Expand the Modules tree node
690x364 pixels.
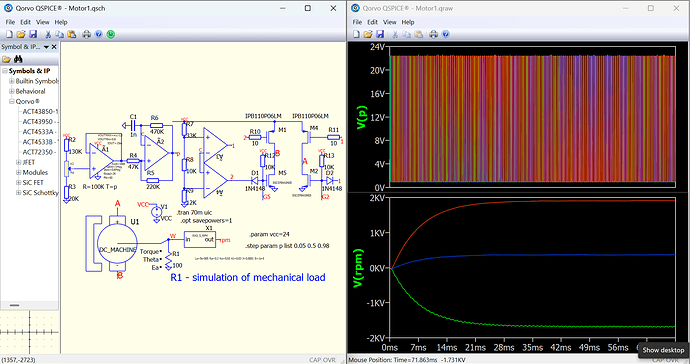coord(18,173)
